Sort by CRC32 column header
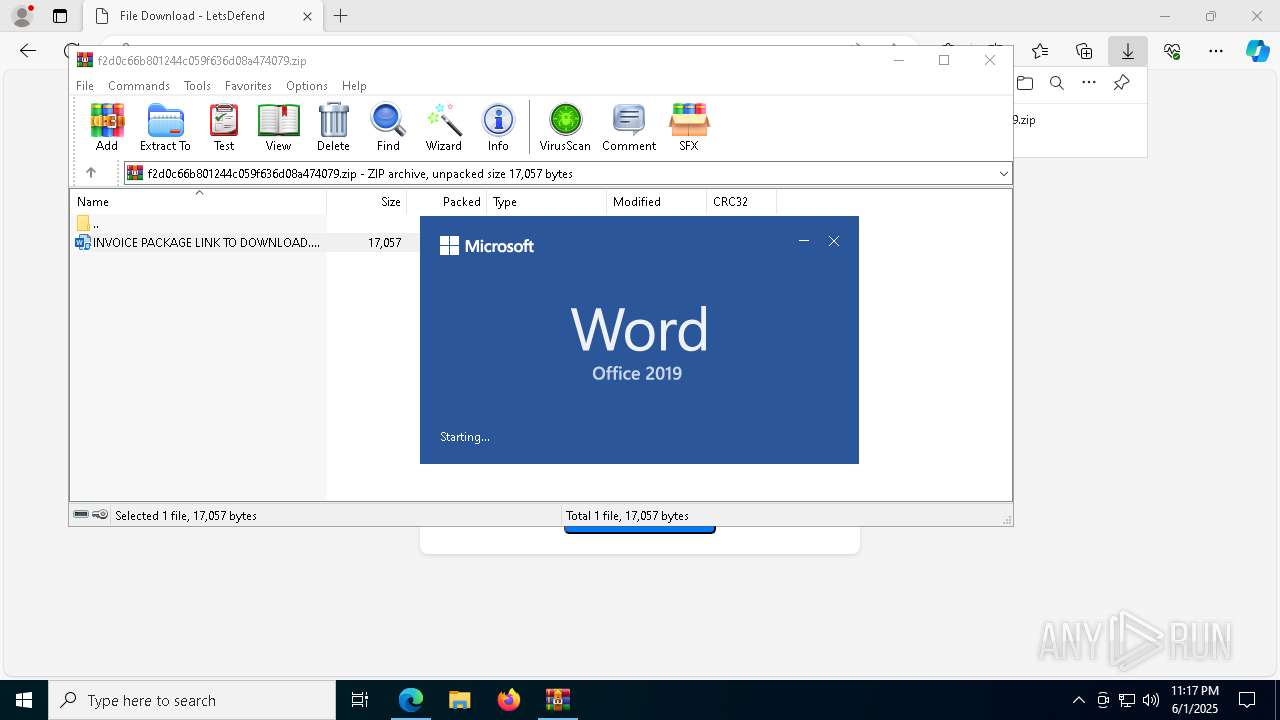1280x720 pixels. point(741,202)
